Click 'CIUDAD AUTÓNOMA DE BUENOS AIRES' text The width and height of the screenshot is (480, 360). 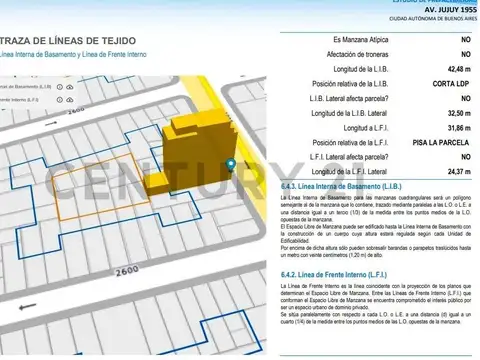[x=433, y=19]
